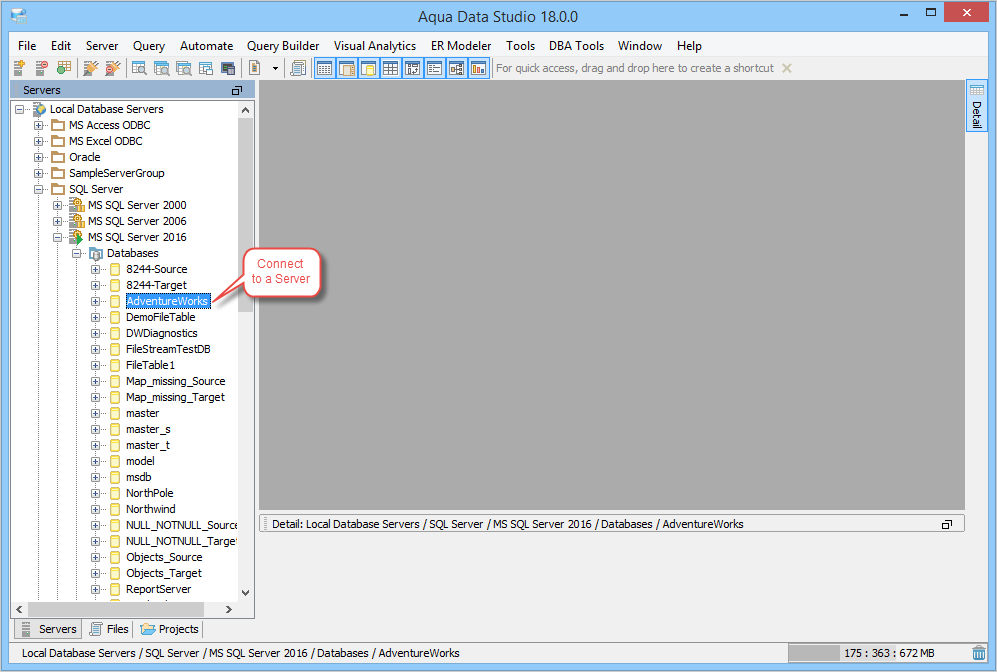The width and height of the screenshot is (997, 672).
Task: Open the Query Builder menu
Action: coord(283,46)
